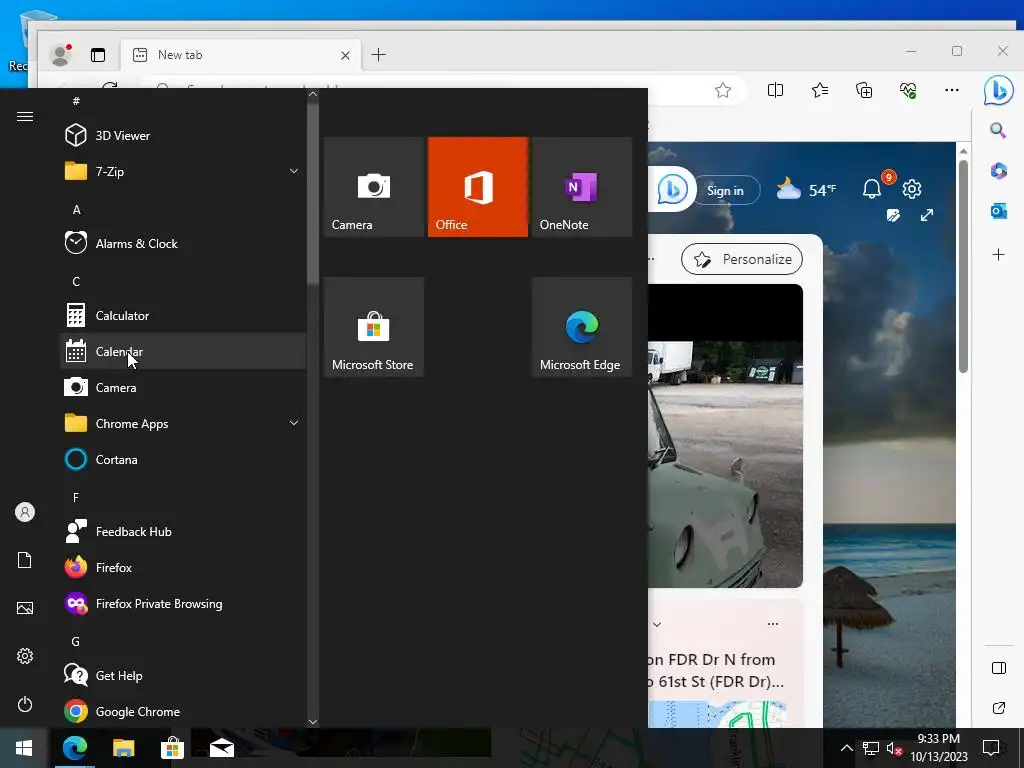The image size is (1024, 768).
Task: Open Firefox Private Browsing
Action: coord(183,603)
